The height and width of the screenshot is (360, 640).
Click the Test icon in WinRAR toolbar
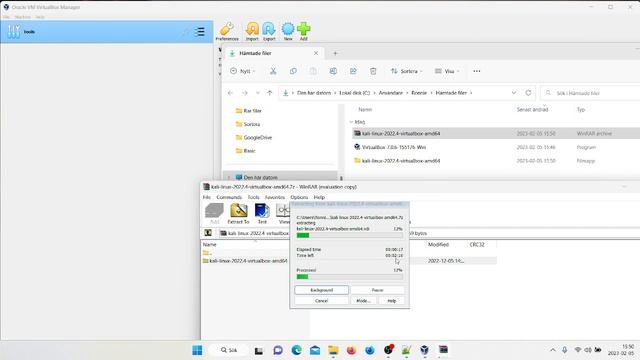tap(262, 213)
